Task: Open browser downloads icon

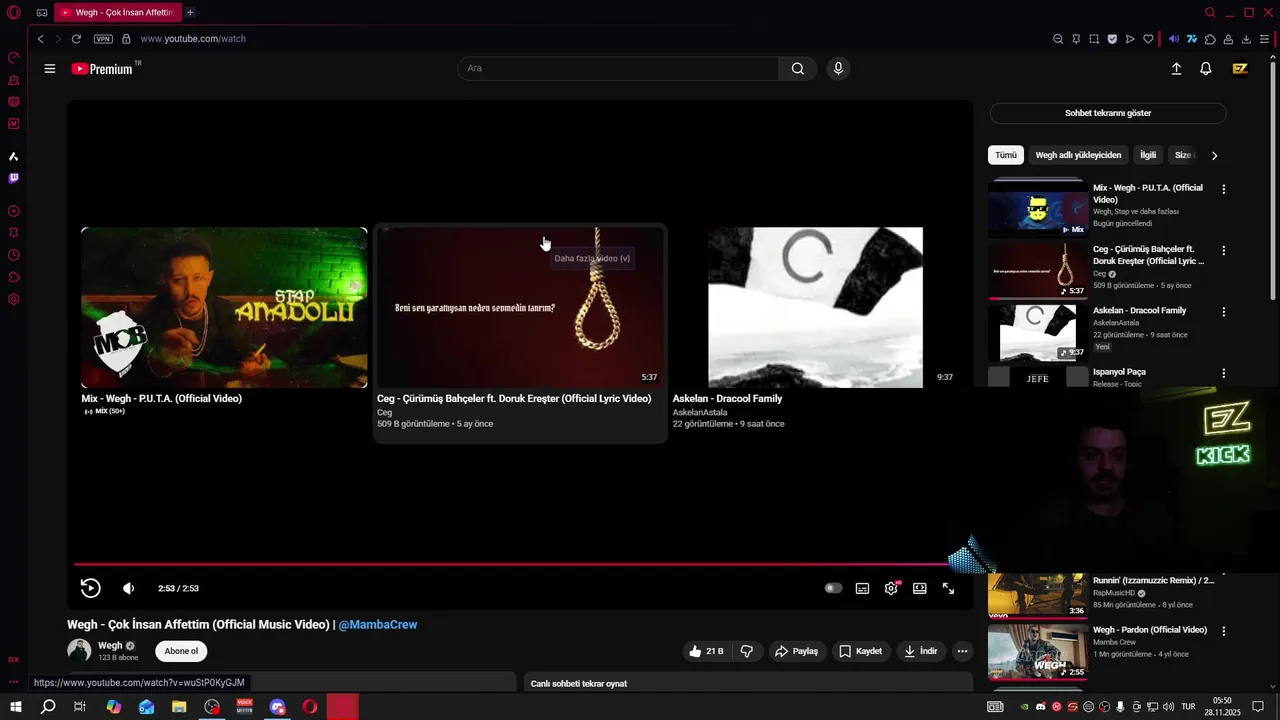Action: point(1246,39)
